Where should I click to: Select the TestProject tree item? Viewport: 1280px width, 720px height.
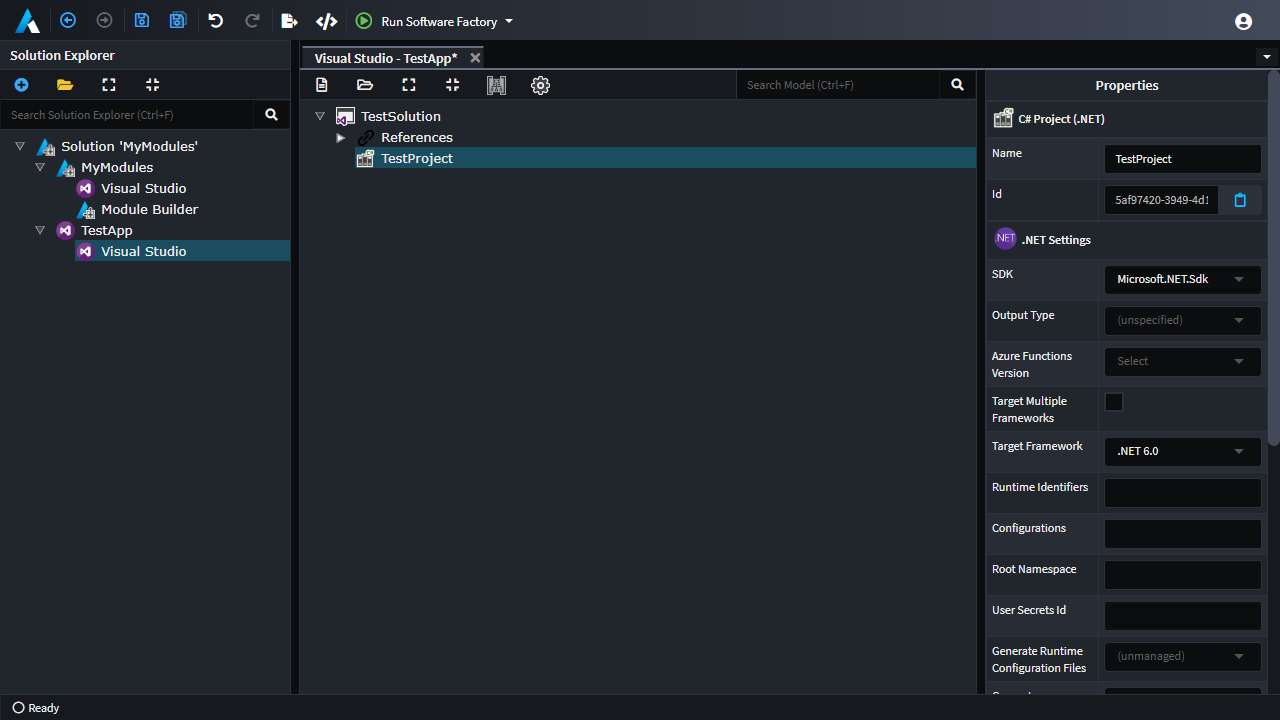click(x=416, y=158)
